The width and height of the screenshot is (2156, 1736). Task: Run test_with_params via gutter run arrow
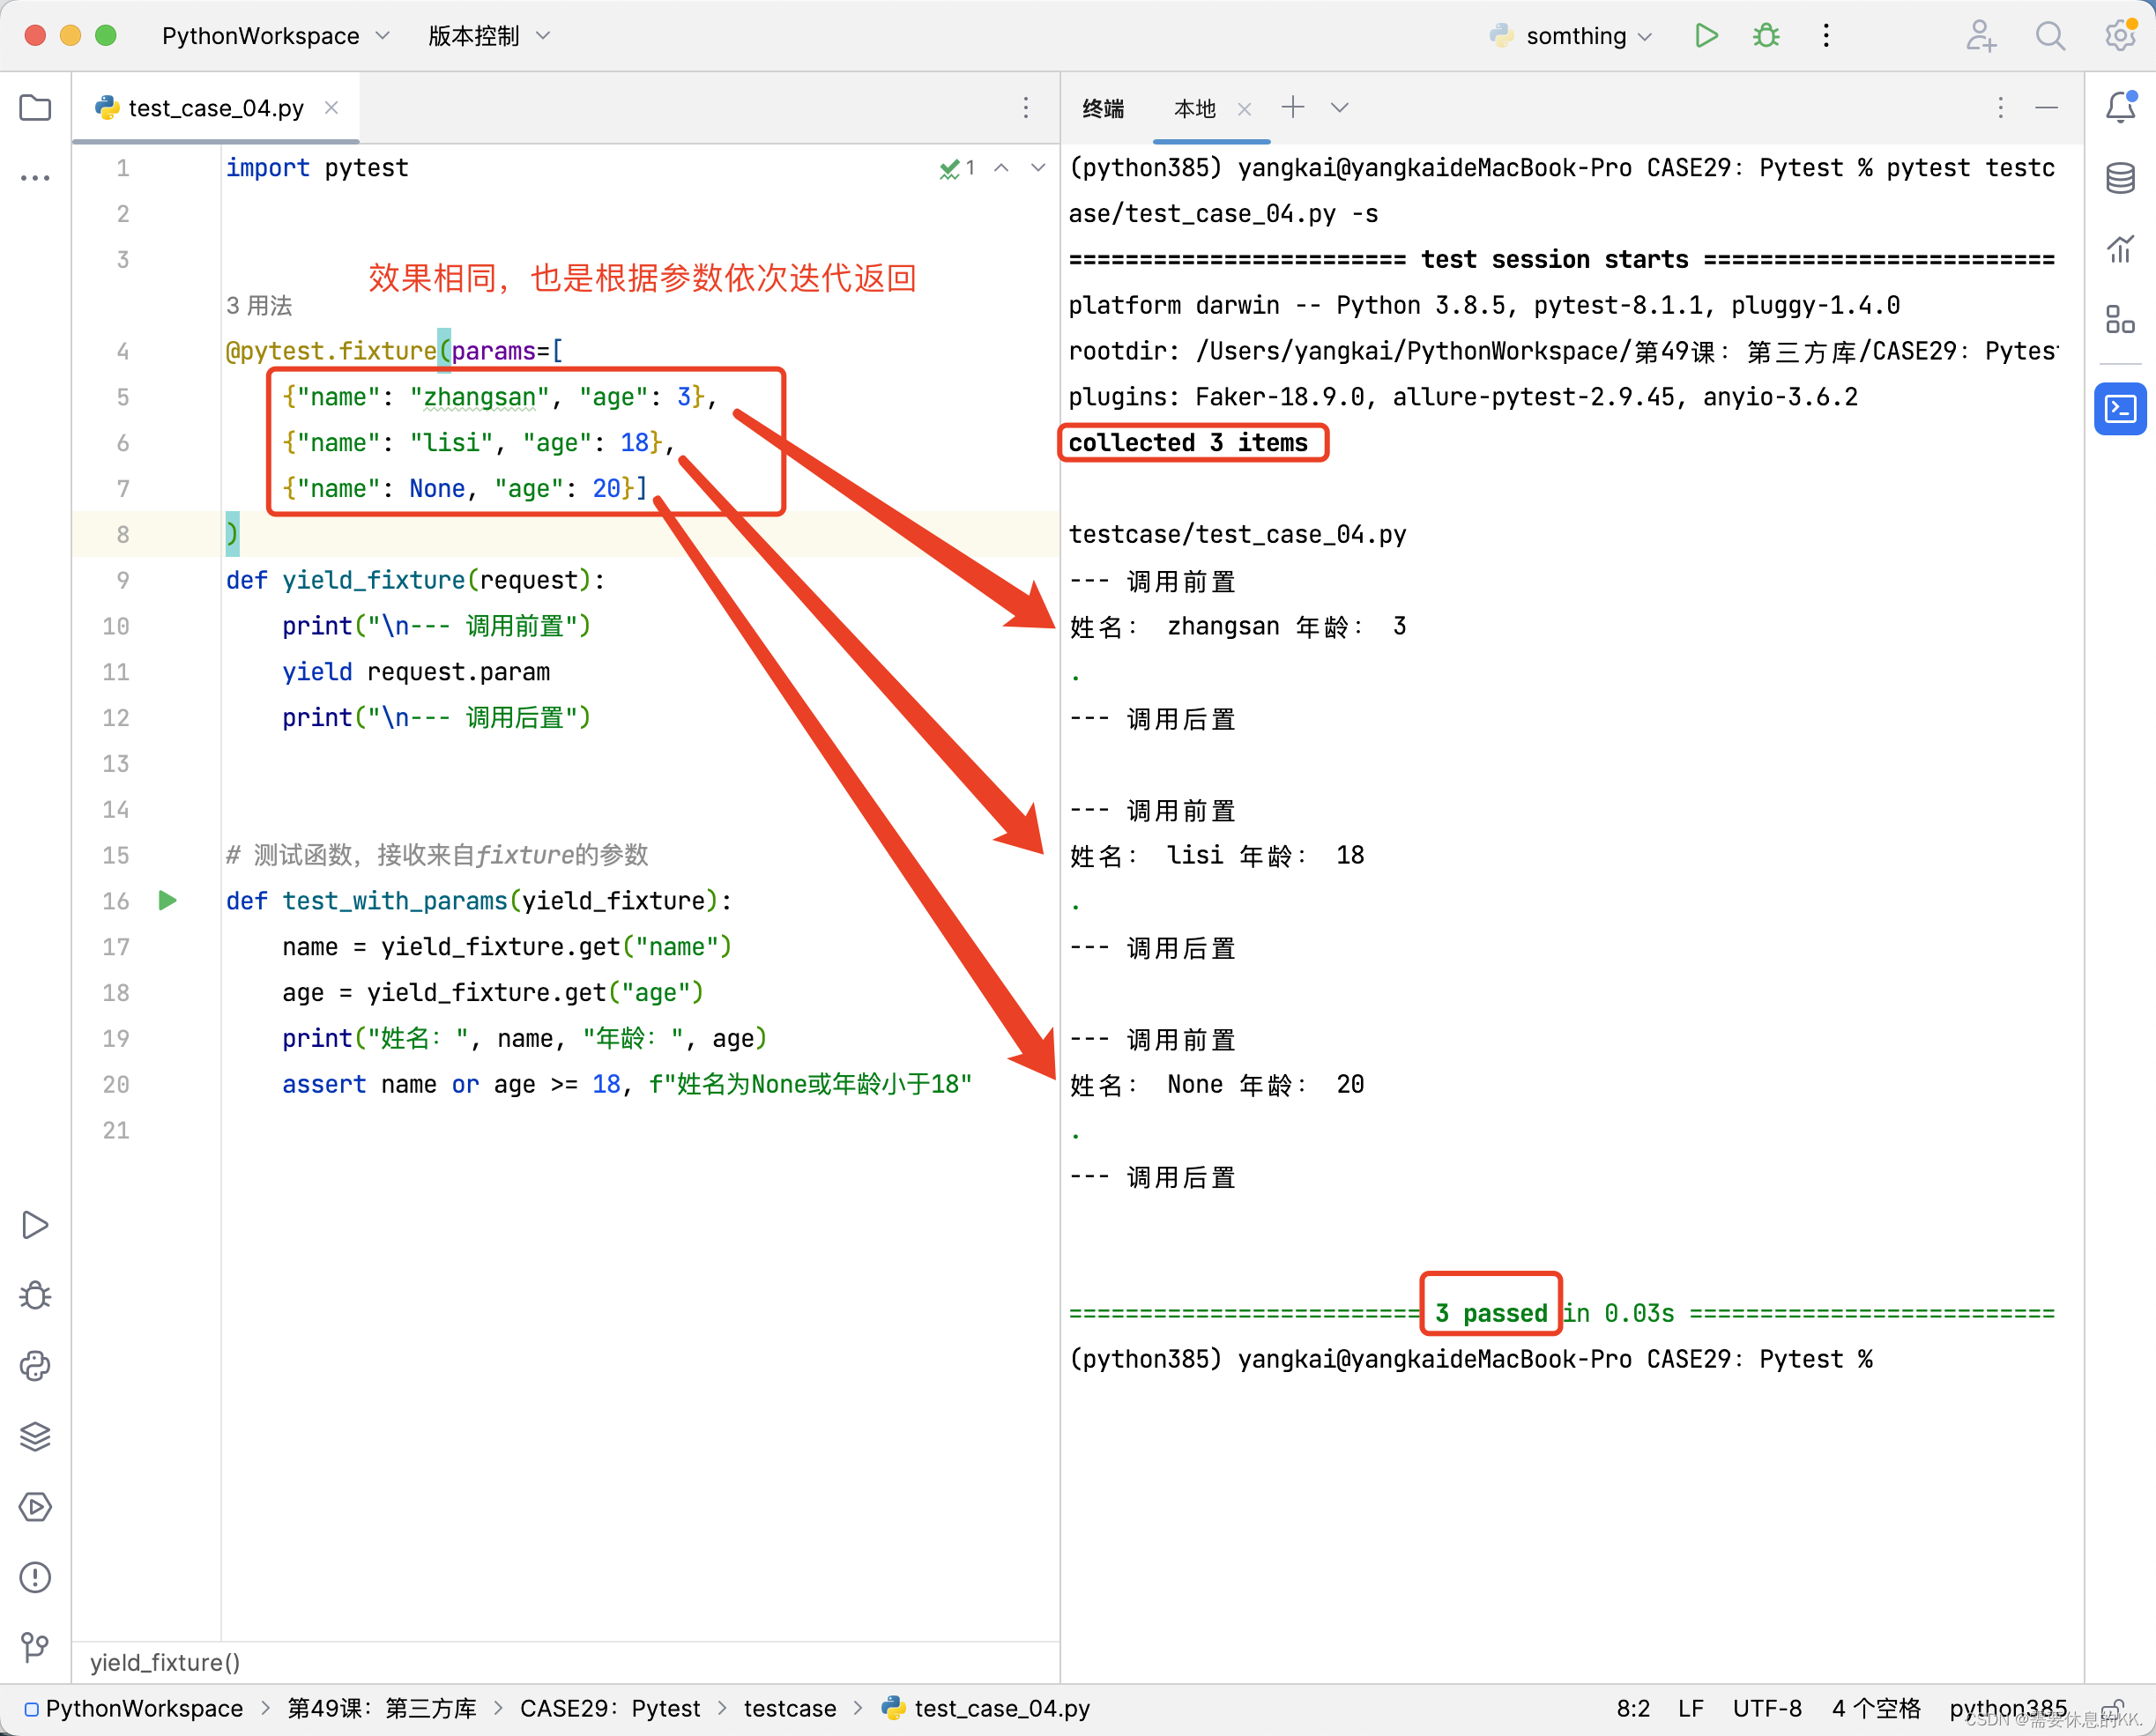point(167,901)
